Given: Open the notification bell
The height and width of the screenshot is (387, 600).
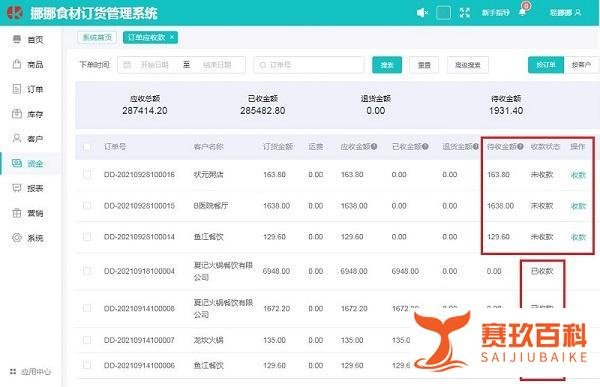Looking at the screenshot, I should 523,11.
